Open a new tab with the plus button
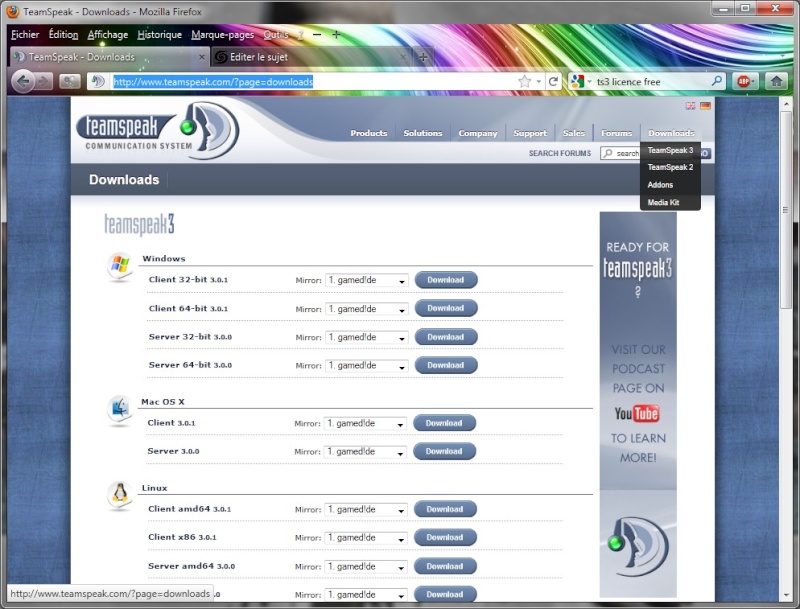This screenshot has height=609, width=800. (x=423, y=57)
